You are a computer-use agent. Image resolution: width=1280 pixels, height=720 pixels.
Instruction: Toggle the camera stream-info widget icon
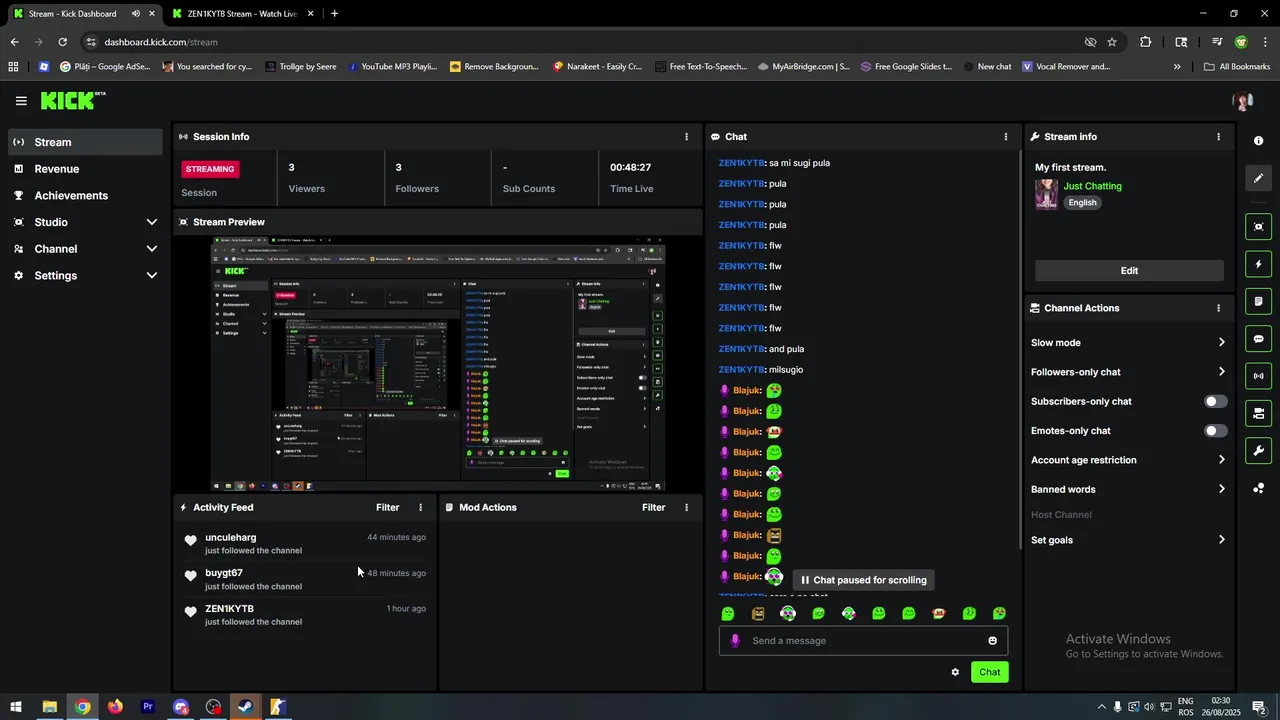click(x=1259, y=413)
